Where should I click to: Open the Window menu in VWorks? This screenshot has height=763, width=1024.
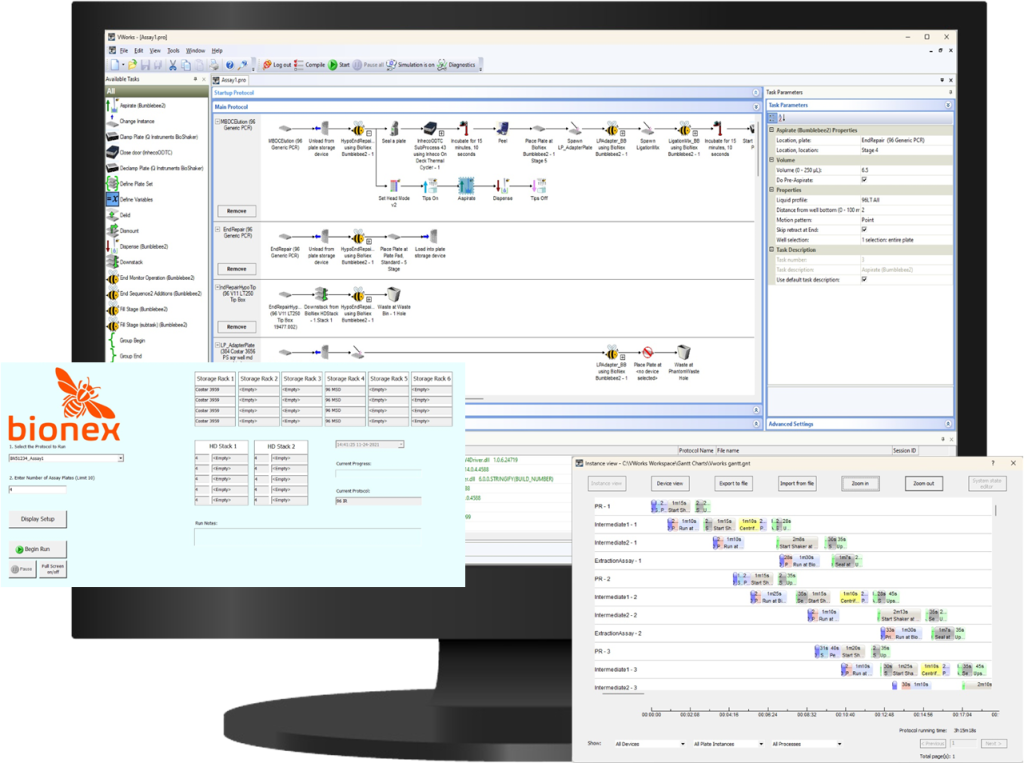195,50
